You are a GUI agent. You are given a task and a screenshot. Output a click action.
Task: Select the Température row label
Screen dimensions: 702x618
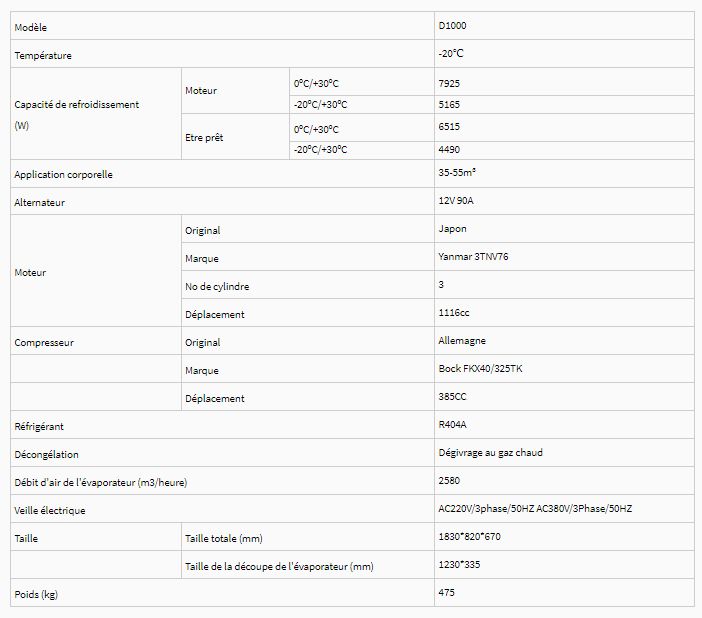pyautogui.click(x=43, y=55)
